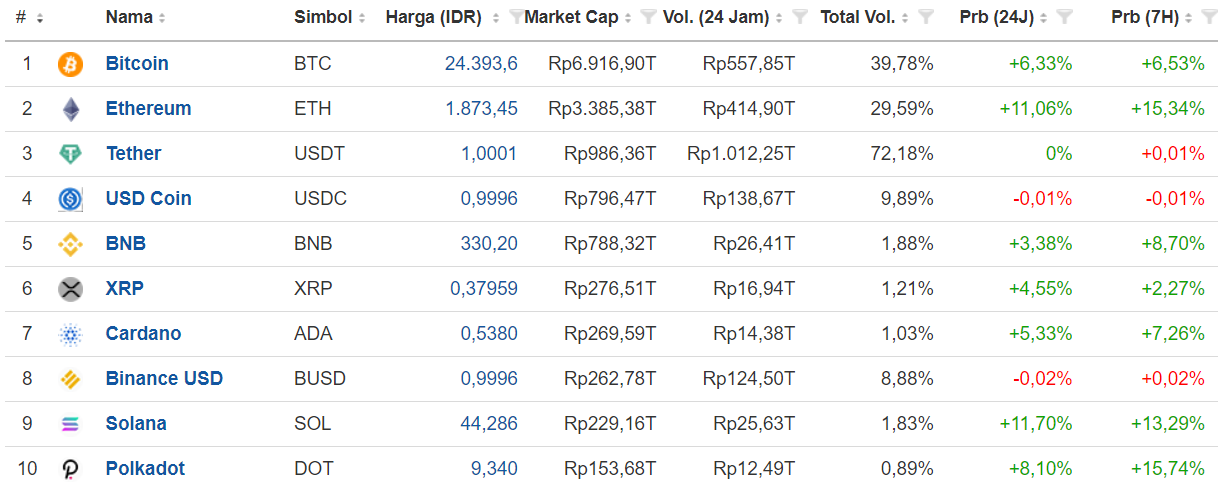Open the Bitcoin name link
The width and height of the screenshot is (1221, 488).
[x=137, y=63]
